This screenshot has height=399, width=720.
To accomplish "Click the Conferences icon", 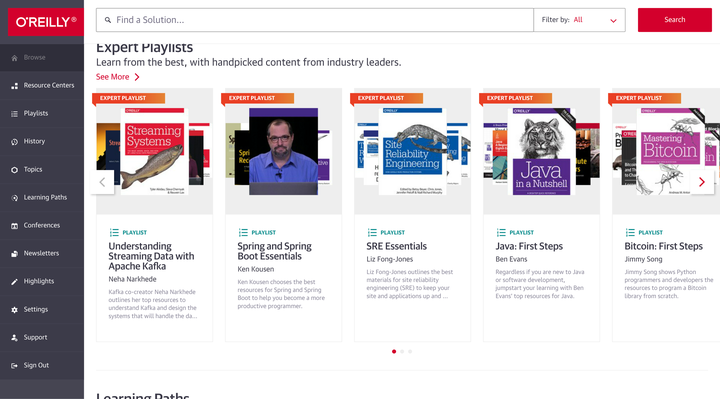I will pos(14,226).
